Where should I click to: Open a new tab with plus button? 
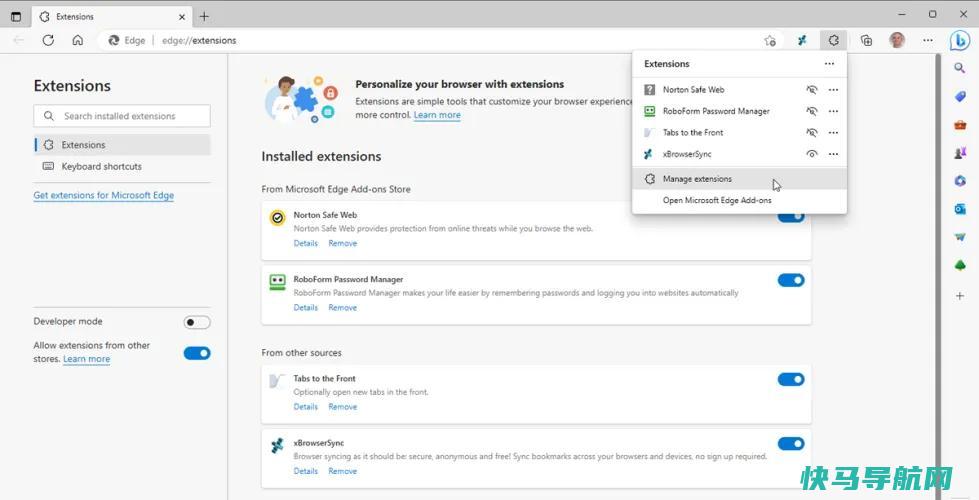(204, 17)
